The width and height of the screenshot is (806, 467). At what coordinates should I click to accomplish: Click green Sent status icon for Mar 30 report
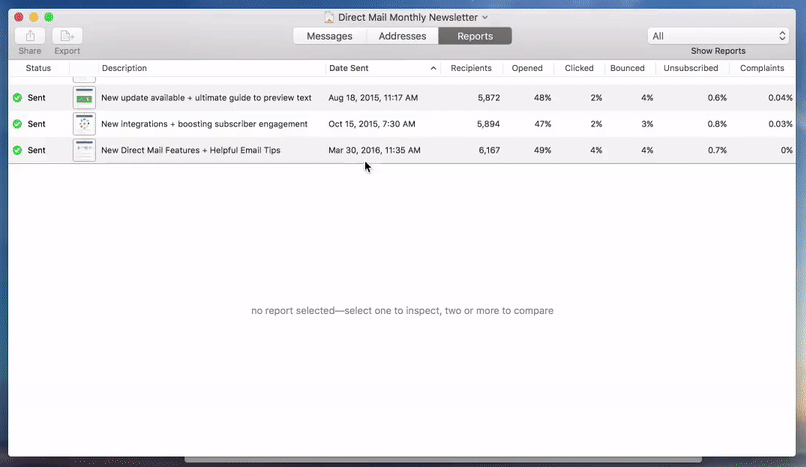click(17, 150)
